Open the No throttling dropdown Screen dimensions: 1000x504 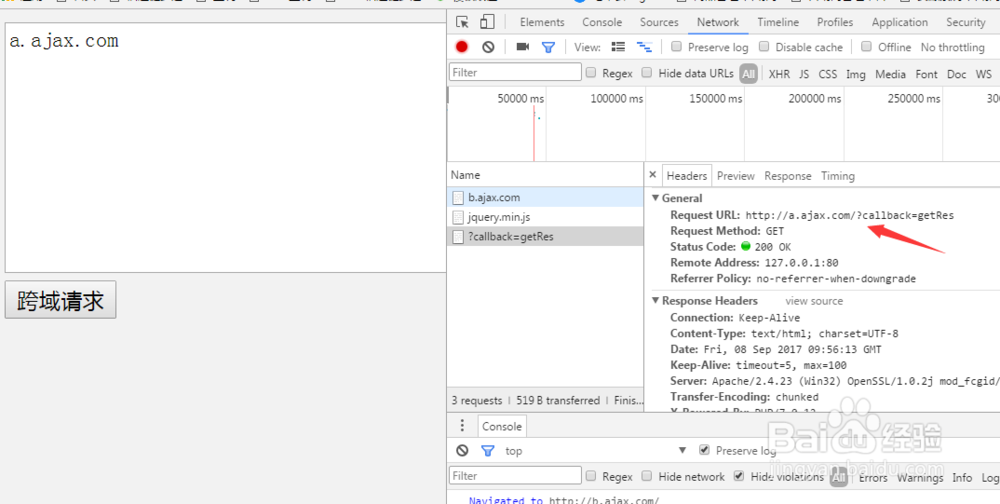[x=952, y=47]
